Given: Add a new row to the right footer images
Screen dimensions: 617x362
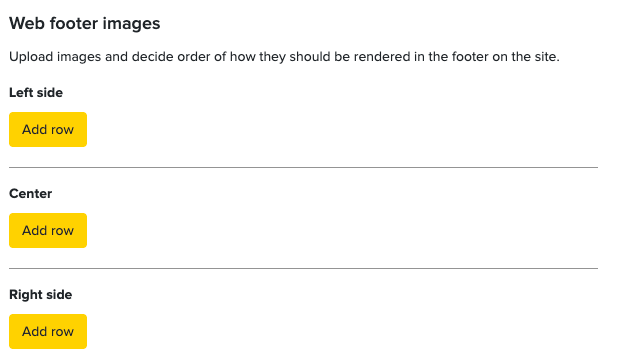Looking at the screenshot, I should click(48, 331).
